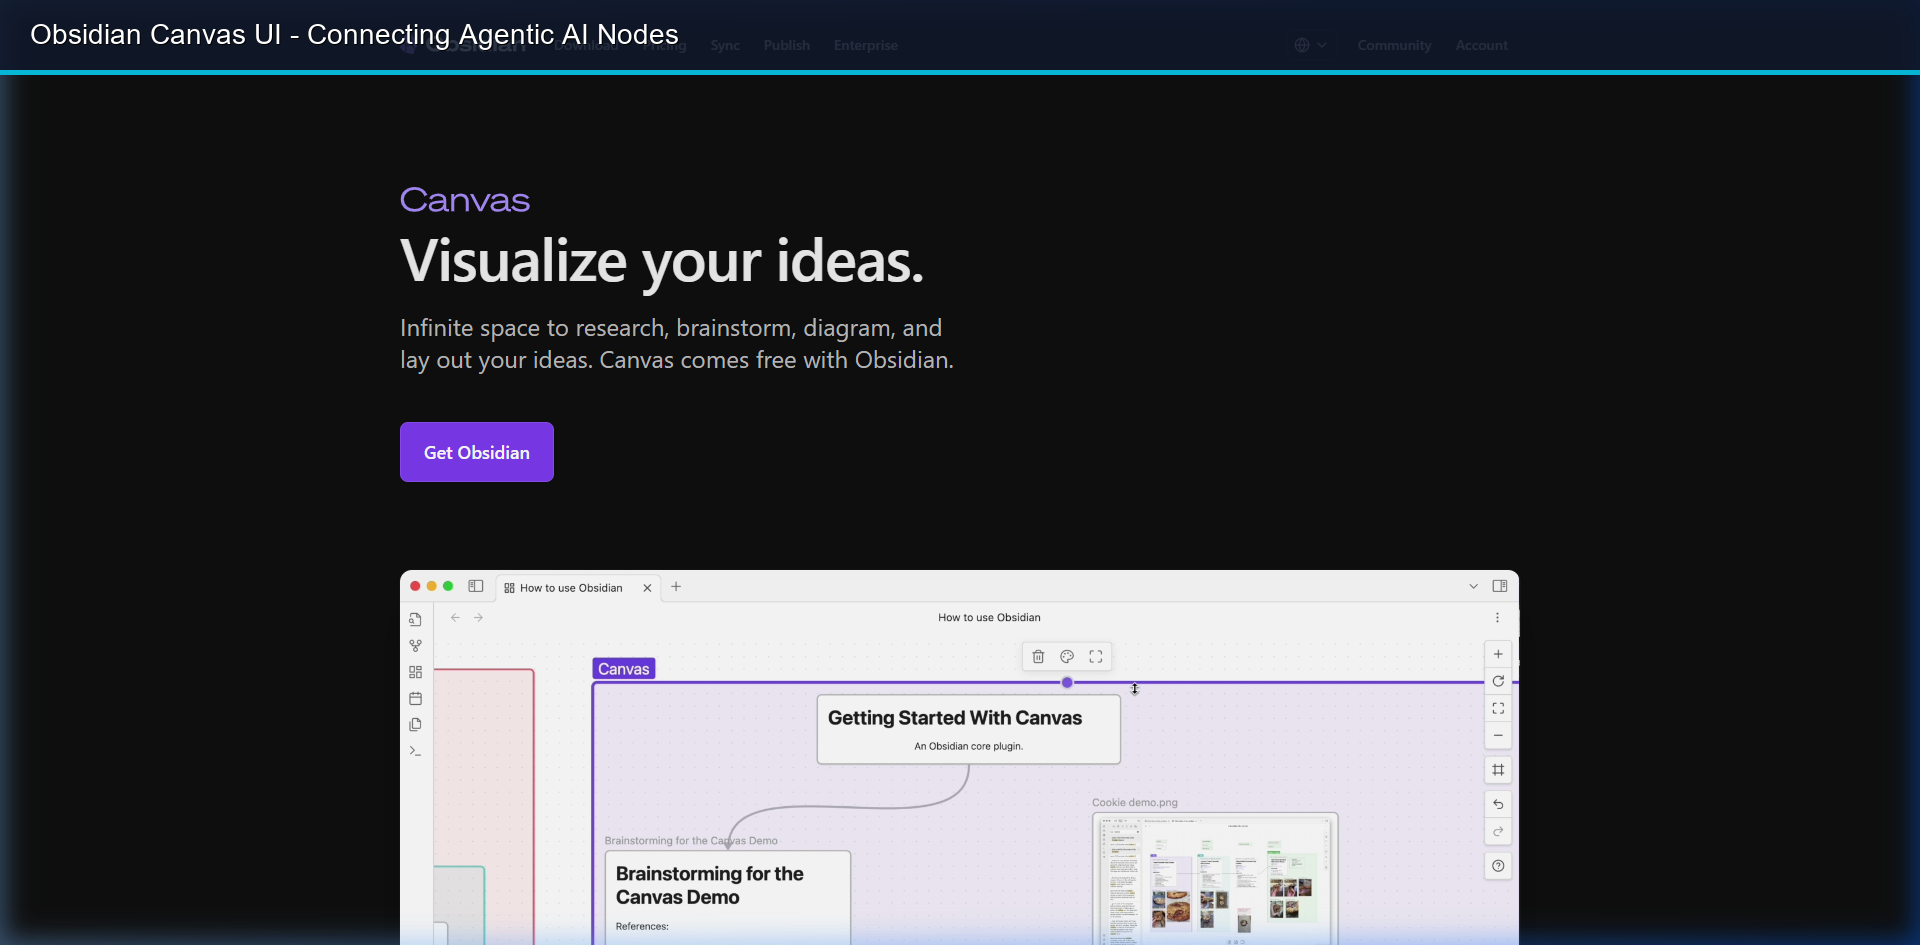
Task: Click the "Cookie demo.png" file label
Action: click(1135, 803)
